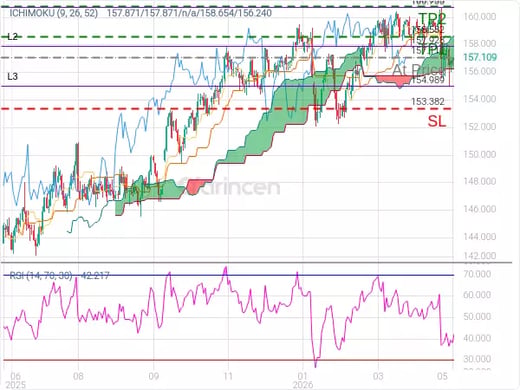Select the green TP2 target label
Viewport: 520px width, 390px height.
tap(432, 18)
